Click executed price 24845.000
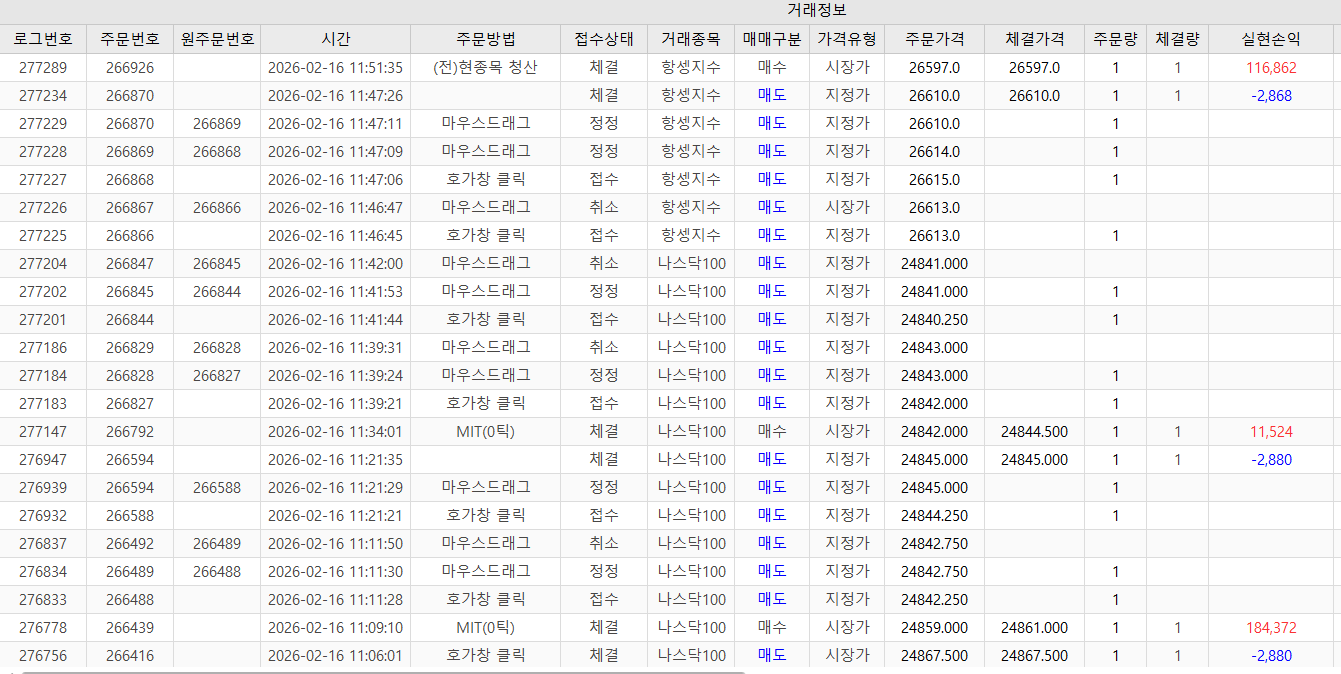Screen dimensions: 1341x674 pos(1035,460)
